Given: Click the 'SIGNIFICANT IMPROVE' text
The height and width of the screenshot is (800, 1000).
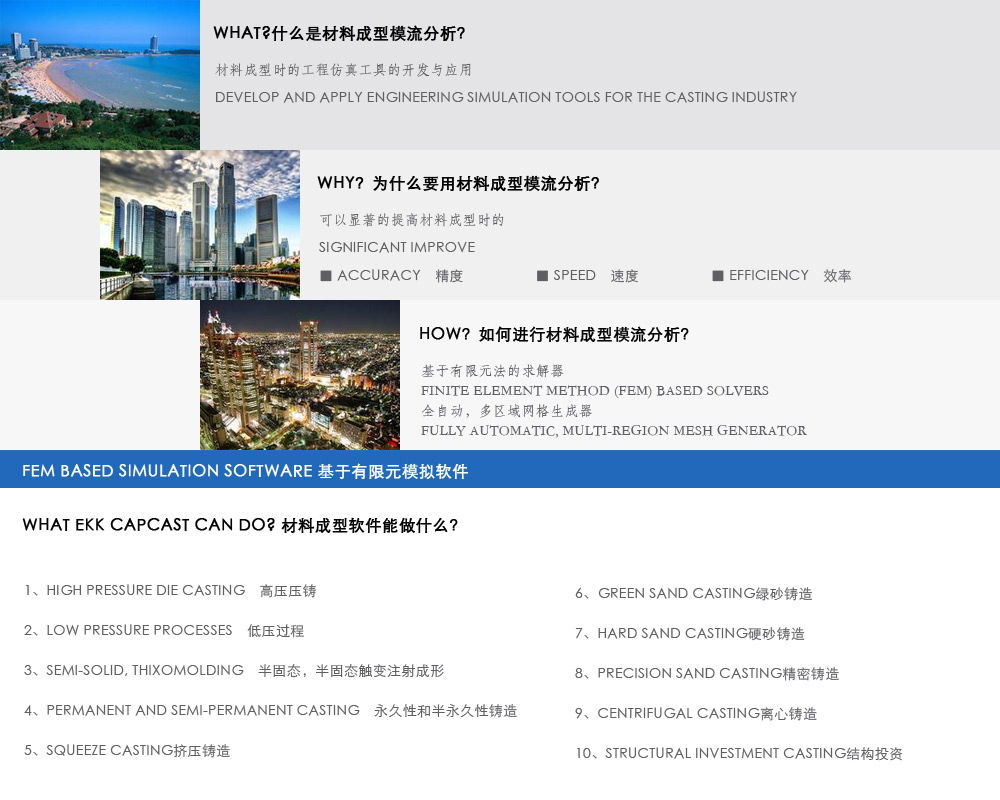Looking at the screenshot, I should pos(397,247).
